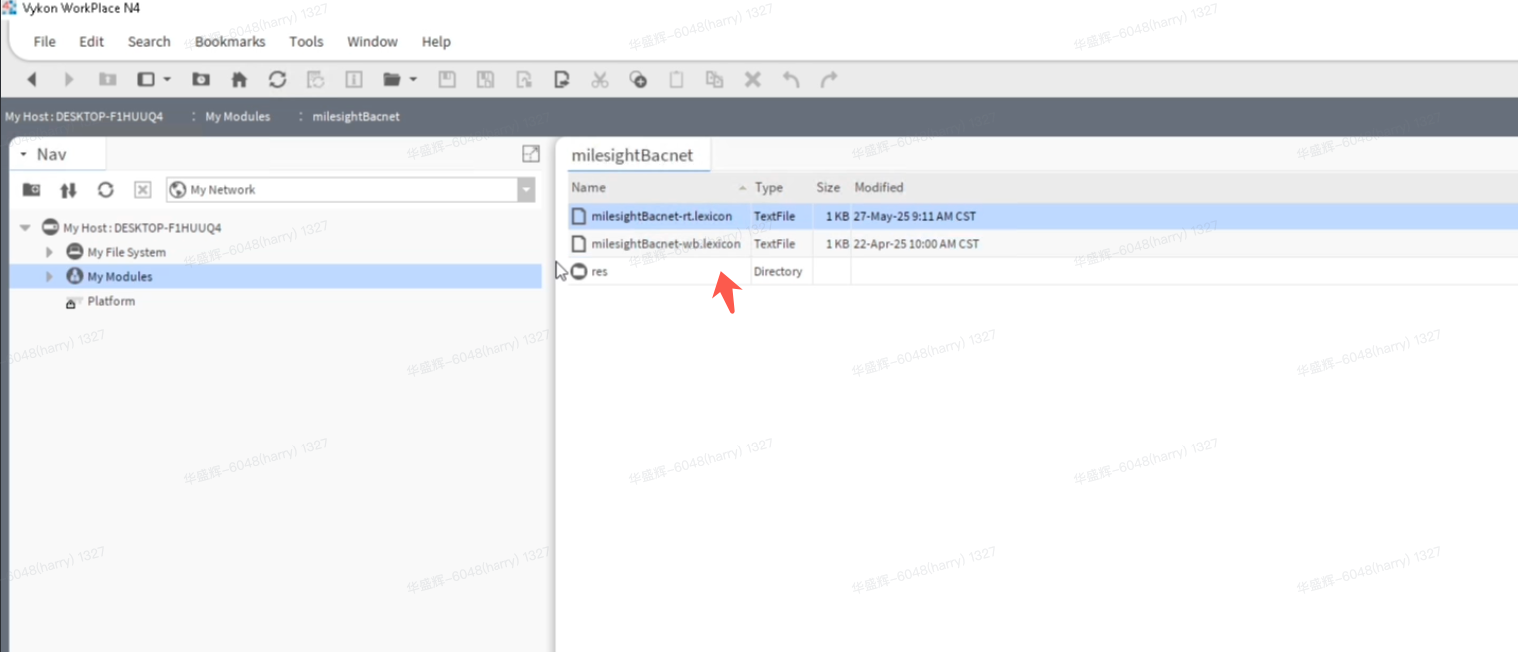Click the info "i" toolbar icon

(x=353, y=80)
